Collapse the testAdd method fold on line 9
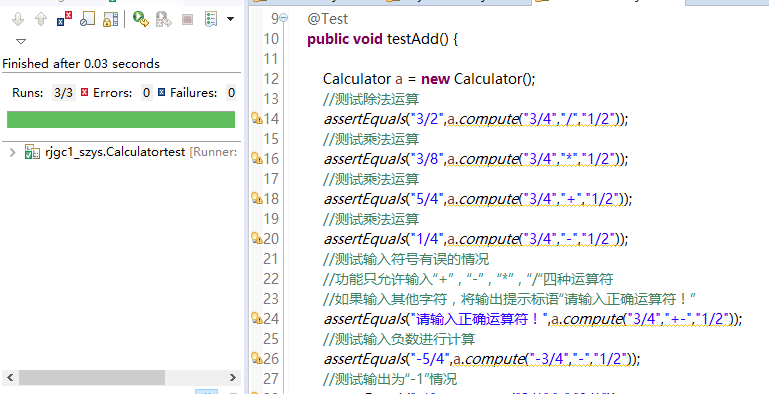Screen dimensions: 769x394 tap(283, 18)
